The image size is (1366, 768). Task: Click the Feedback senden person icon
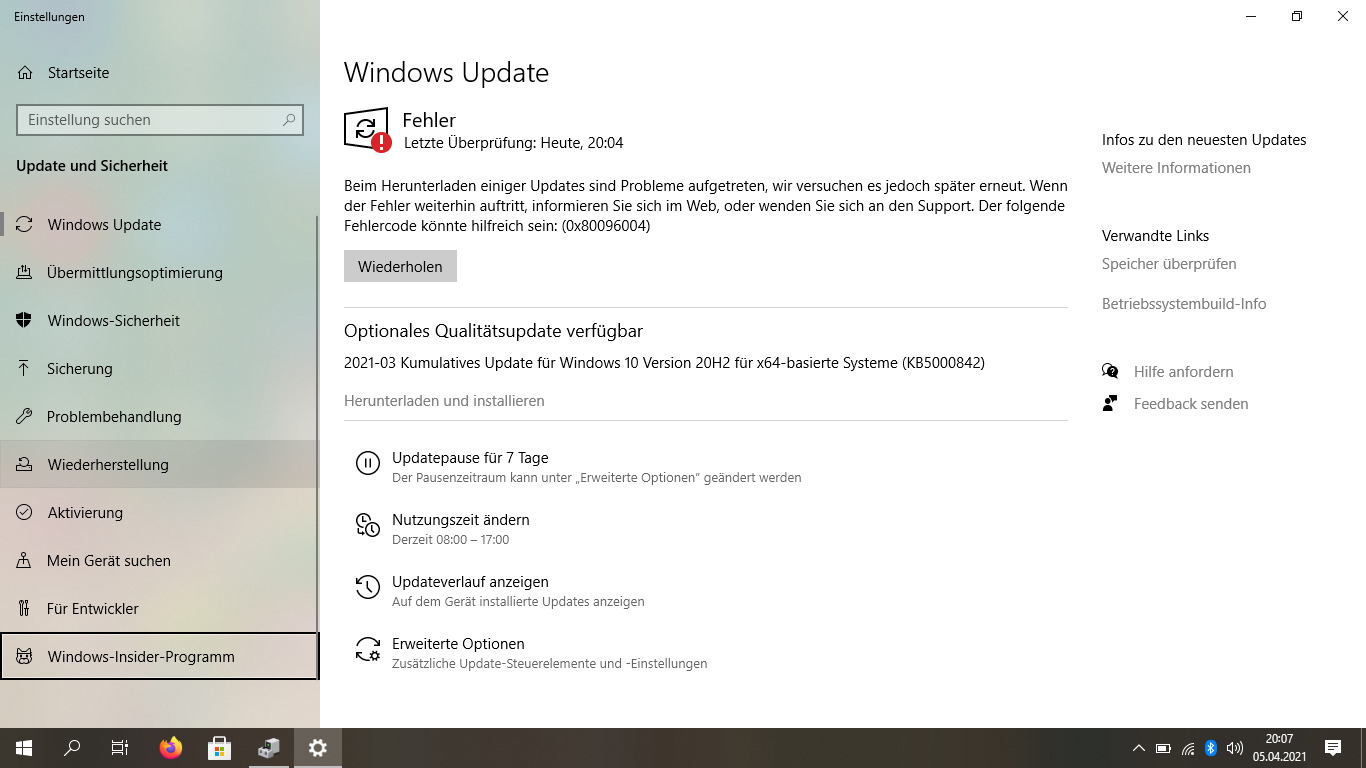tap(1110, 404)
